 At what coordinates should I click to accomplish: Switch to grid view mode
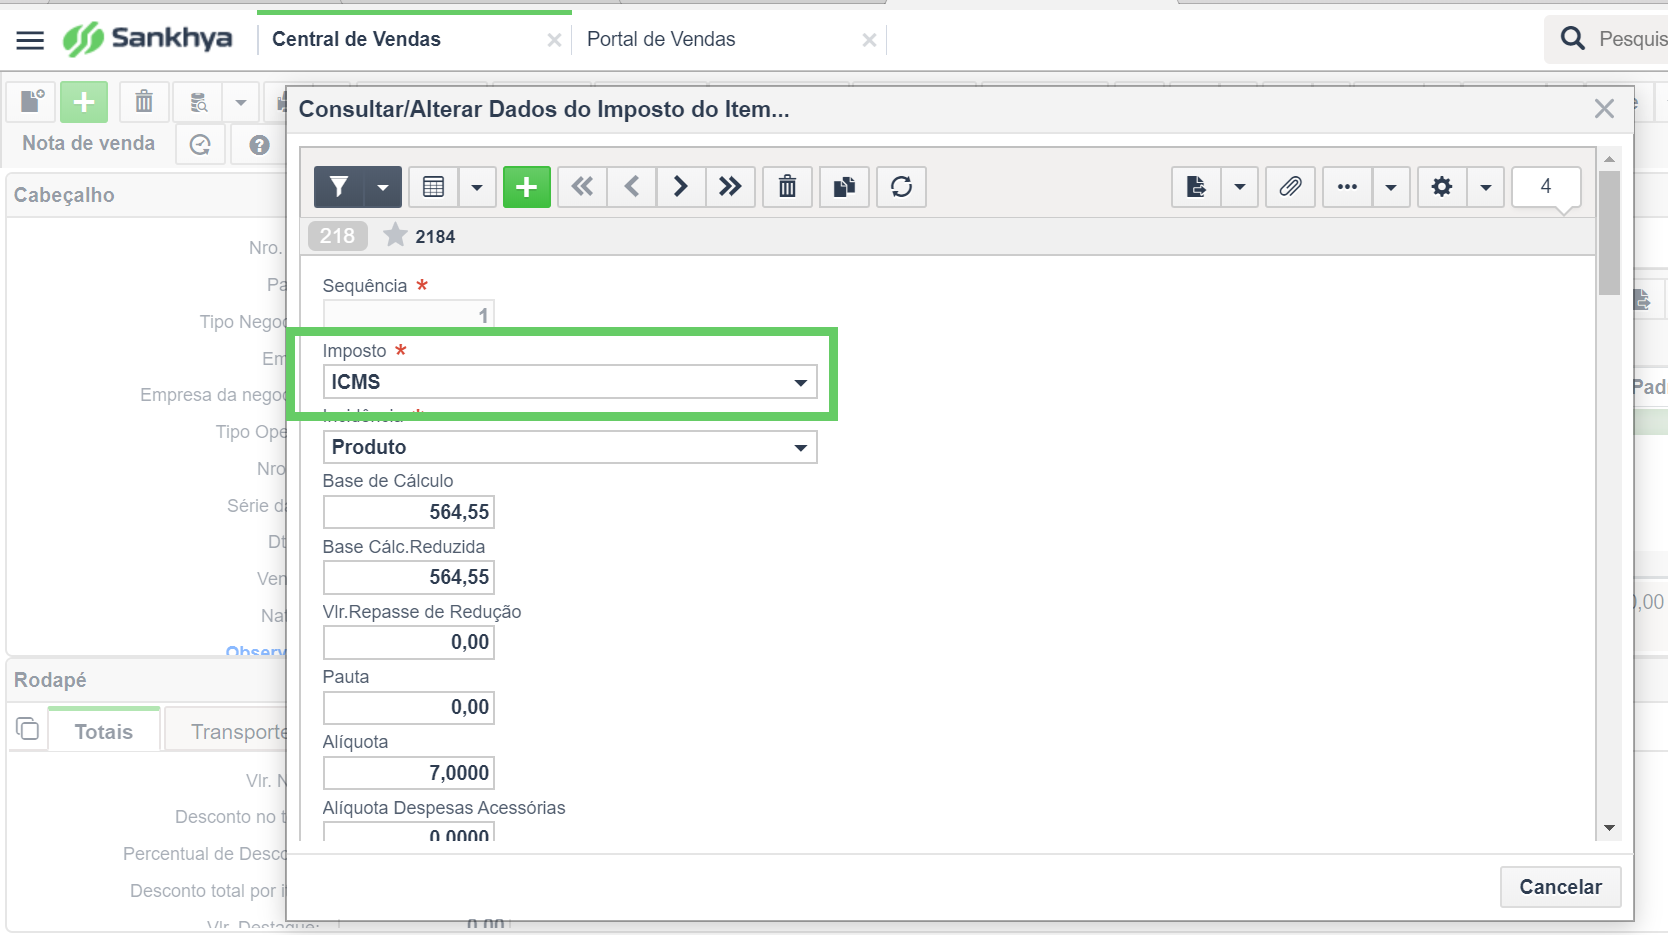pos(434,187)
